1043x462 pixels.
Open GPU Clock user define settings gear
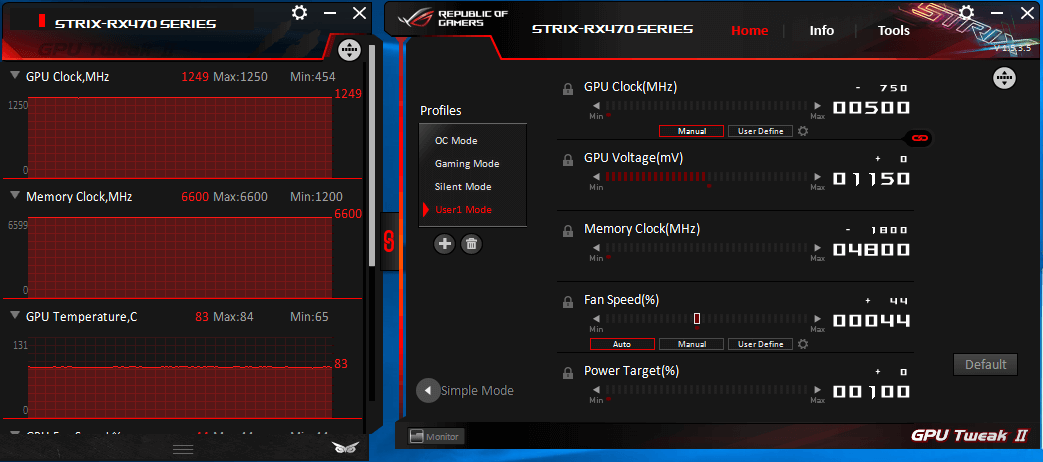[x=803, y=131]
